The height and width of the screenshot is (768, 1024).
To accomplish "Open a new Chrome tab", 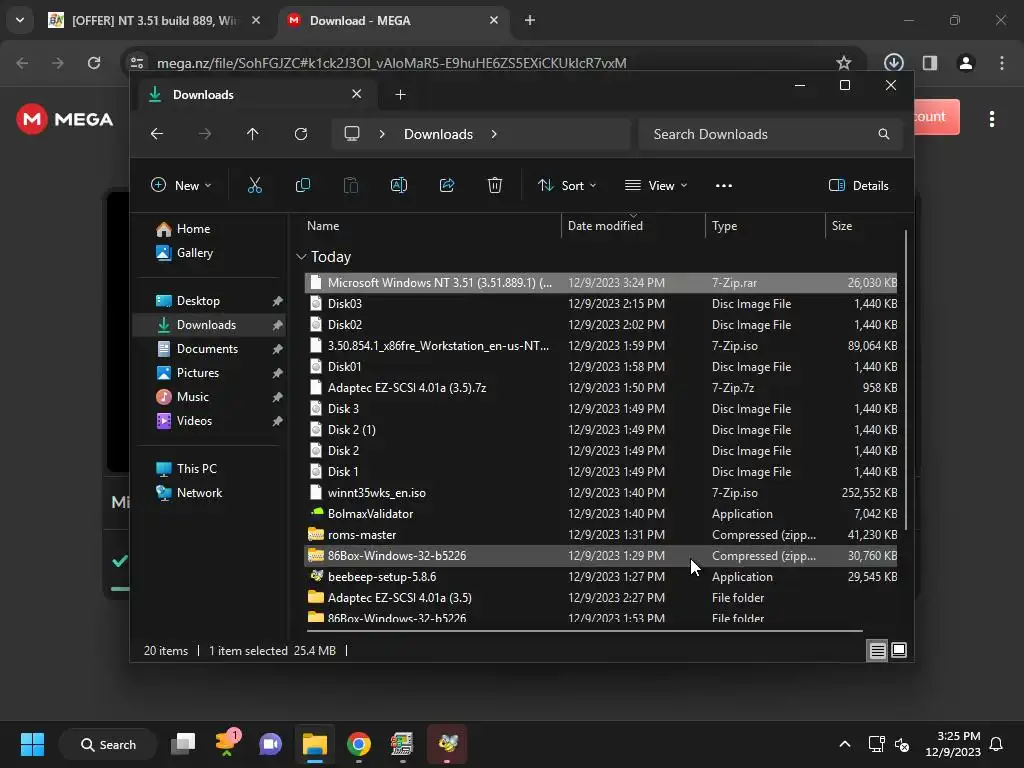I will point(530,20).
